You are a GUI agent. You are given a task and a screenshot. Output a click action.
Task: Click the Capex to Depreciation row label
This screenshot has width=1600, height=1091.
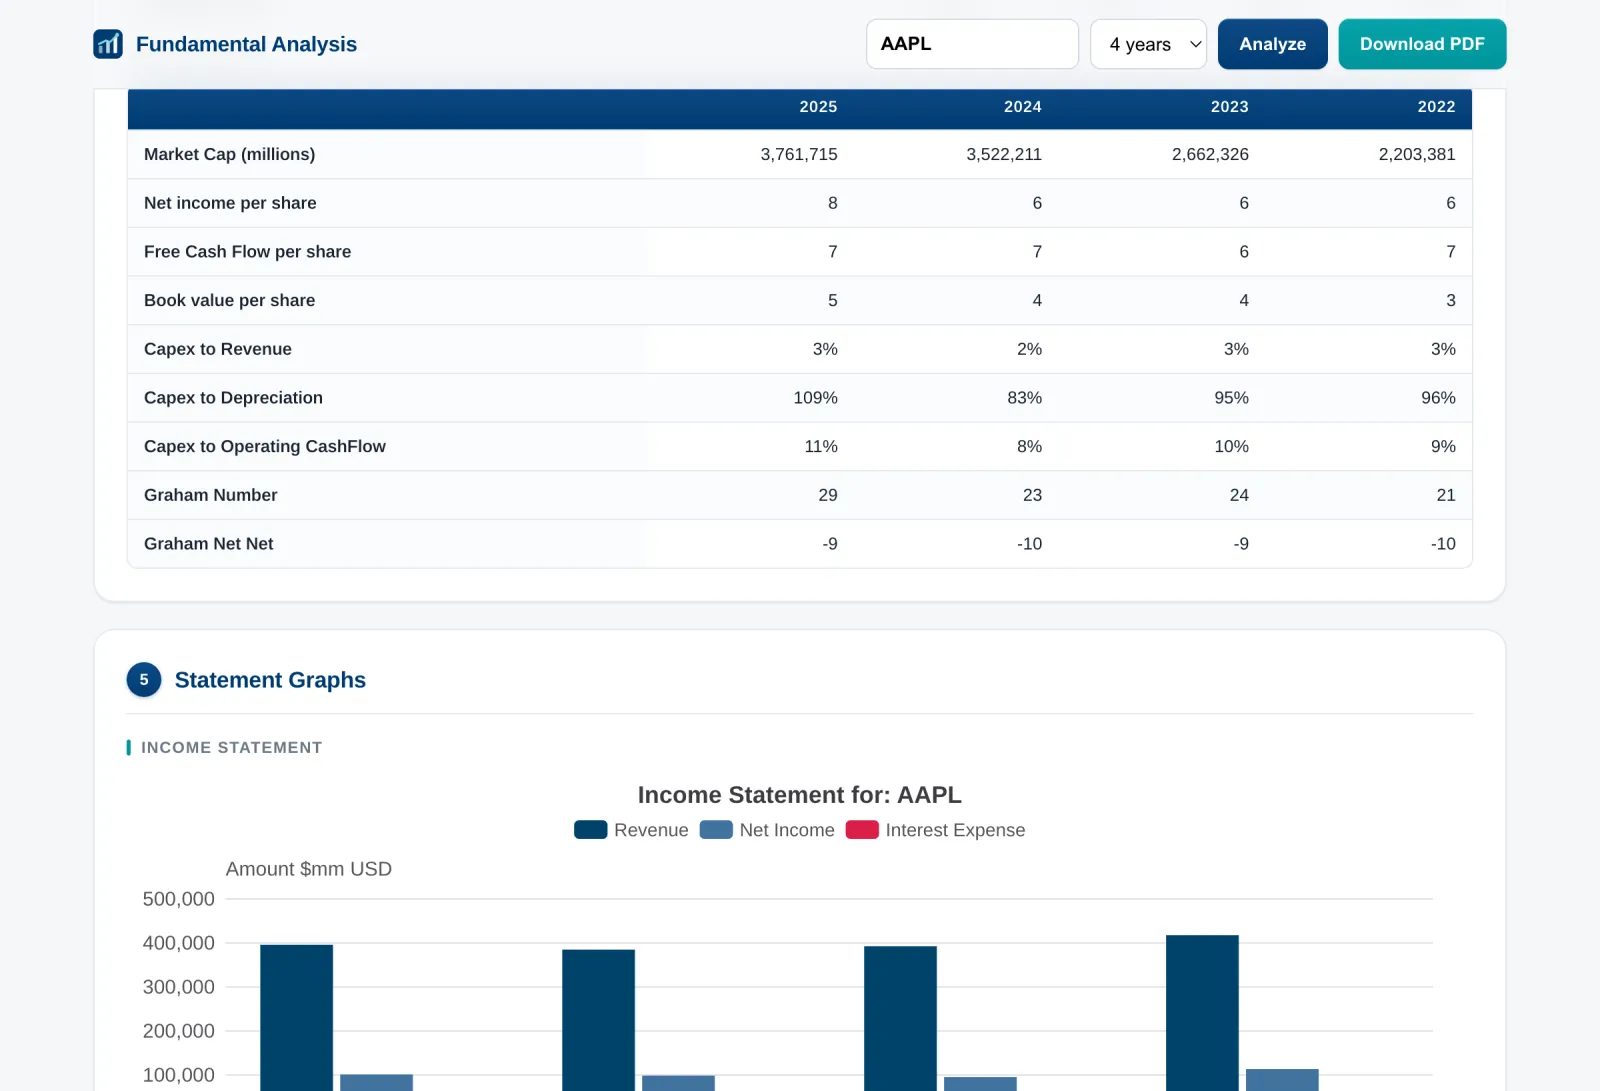pyautogui.click(x=233, y=398)
